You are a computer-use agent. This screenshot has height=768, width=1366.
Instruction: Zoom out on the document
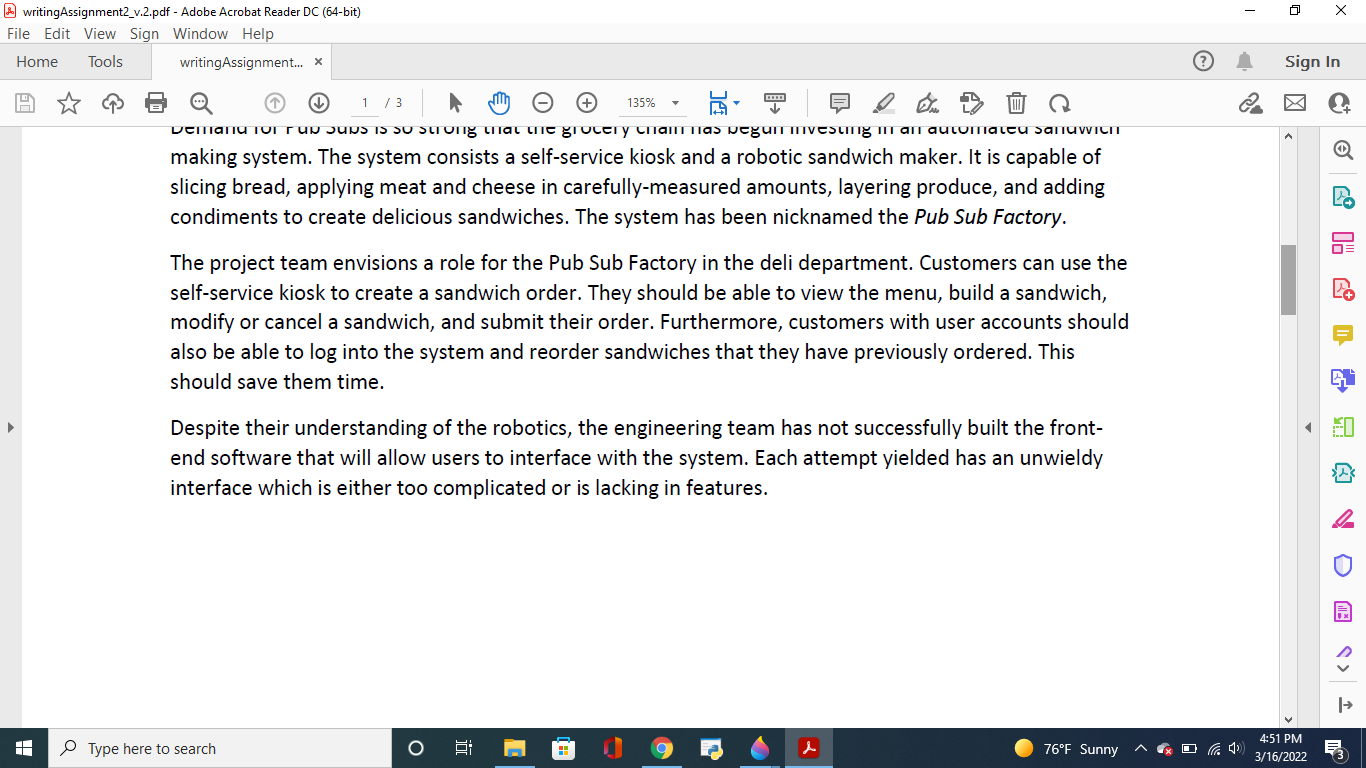542,102
